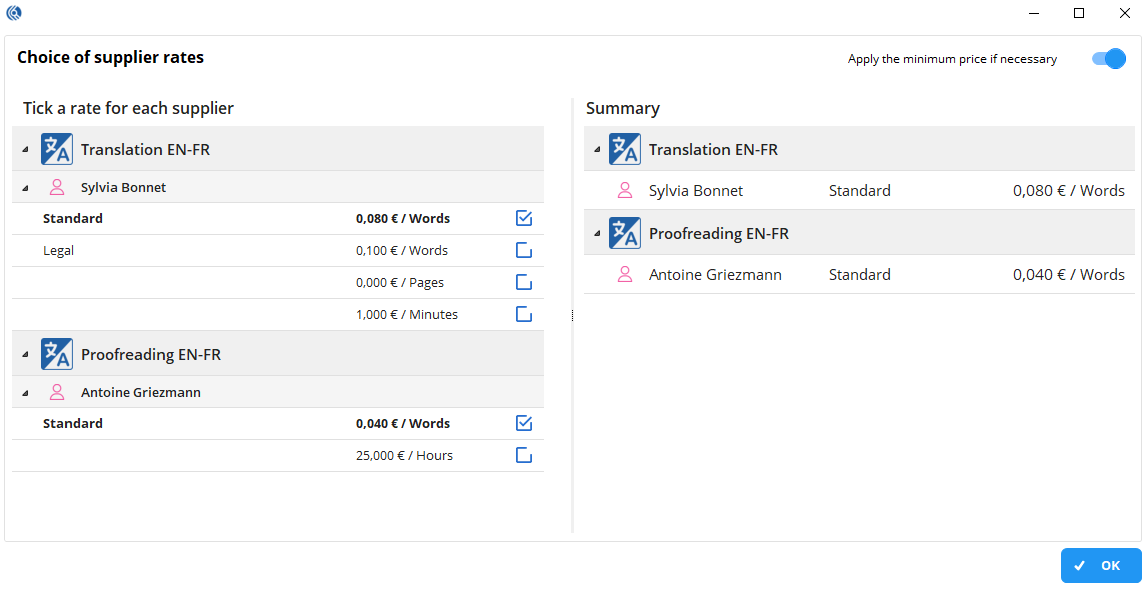
Task: Select Sylvia Bonnet row in Summary
Action: [x=860, y=191]
